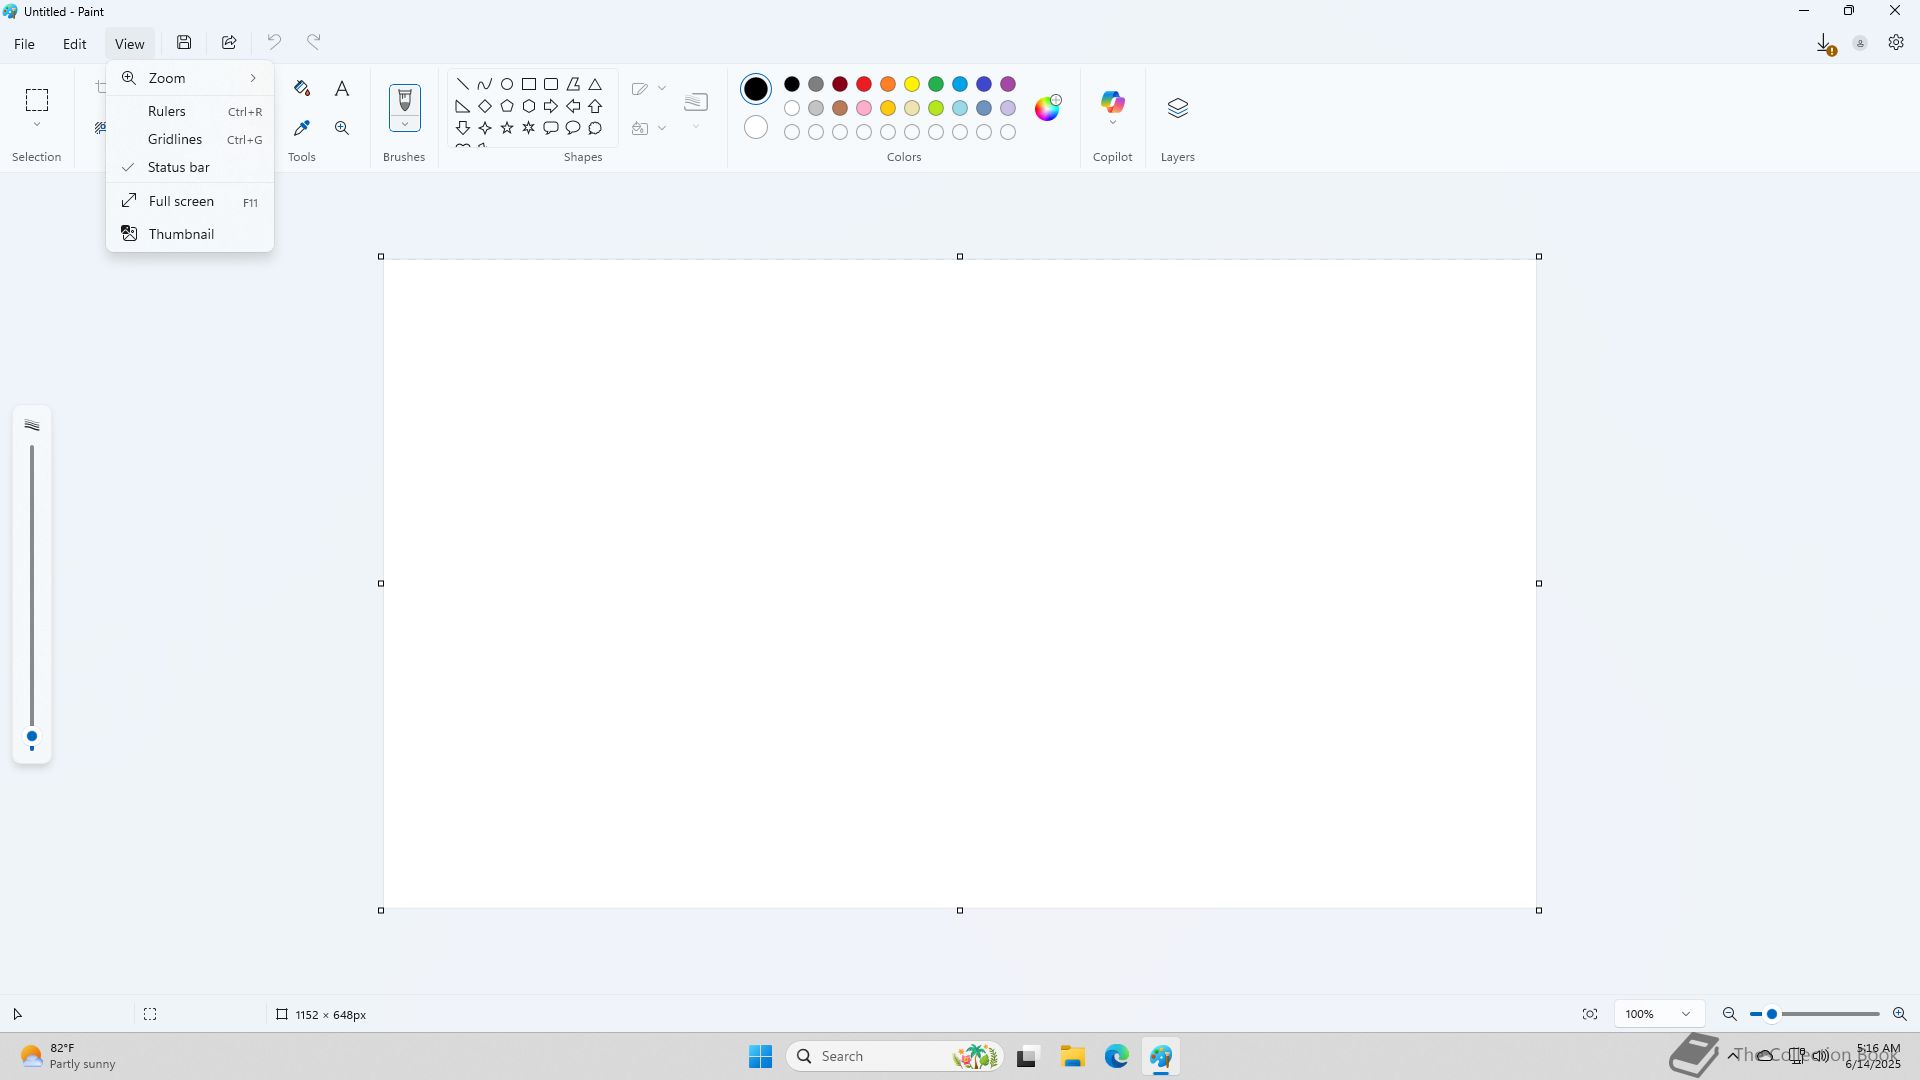The image size is (1920, 1080).
Task: Select the five-point star shape
Action: (507, 128)
